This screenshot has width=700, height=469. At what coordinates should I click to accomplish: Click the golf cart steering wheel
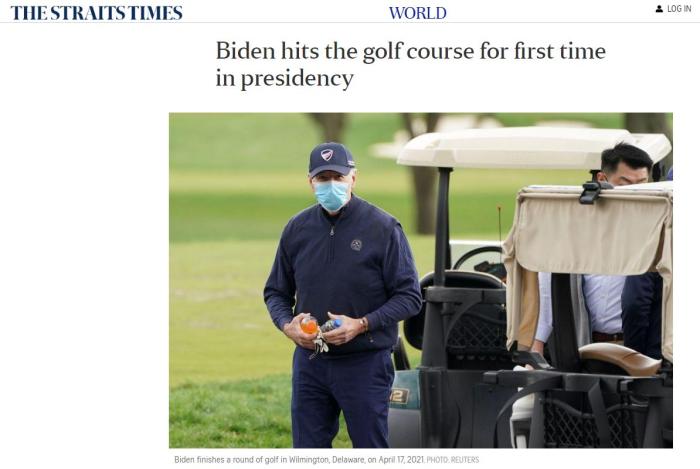coord(478,259)
